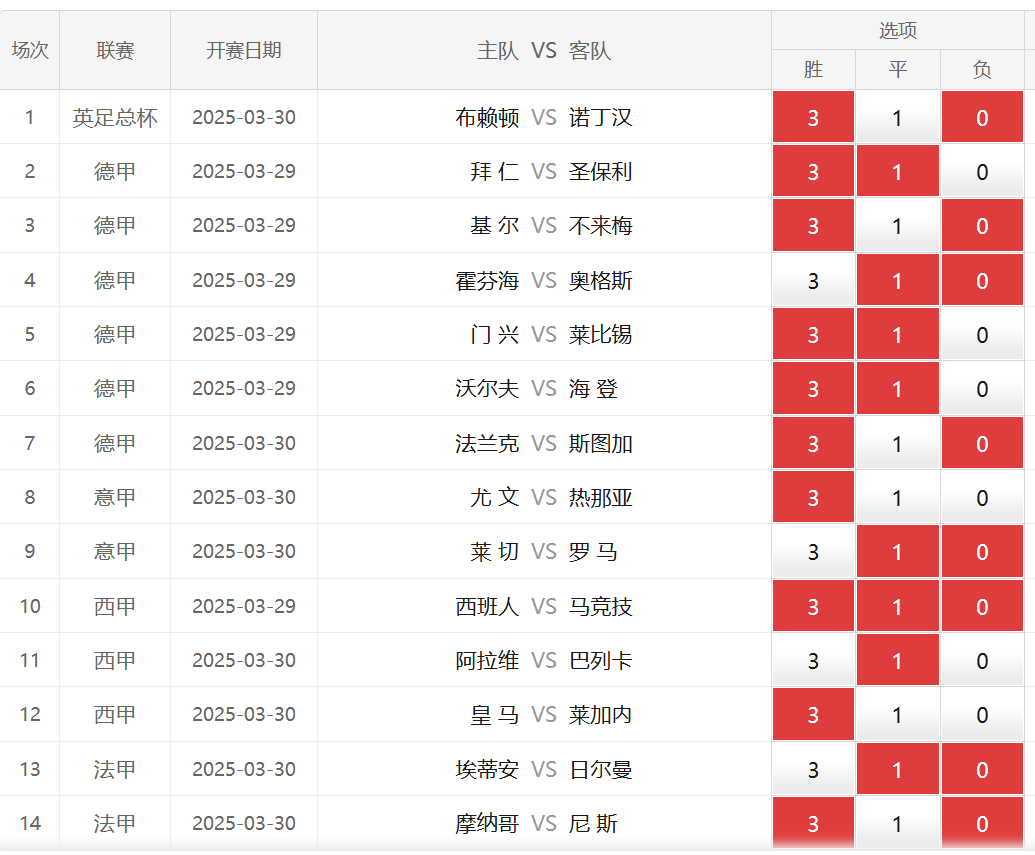The width and height of the screenshot is (1035, 855).
Task: Select win (3) for 阿拉维 vs 巴列卡
Action: pos(813,661)
